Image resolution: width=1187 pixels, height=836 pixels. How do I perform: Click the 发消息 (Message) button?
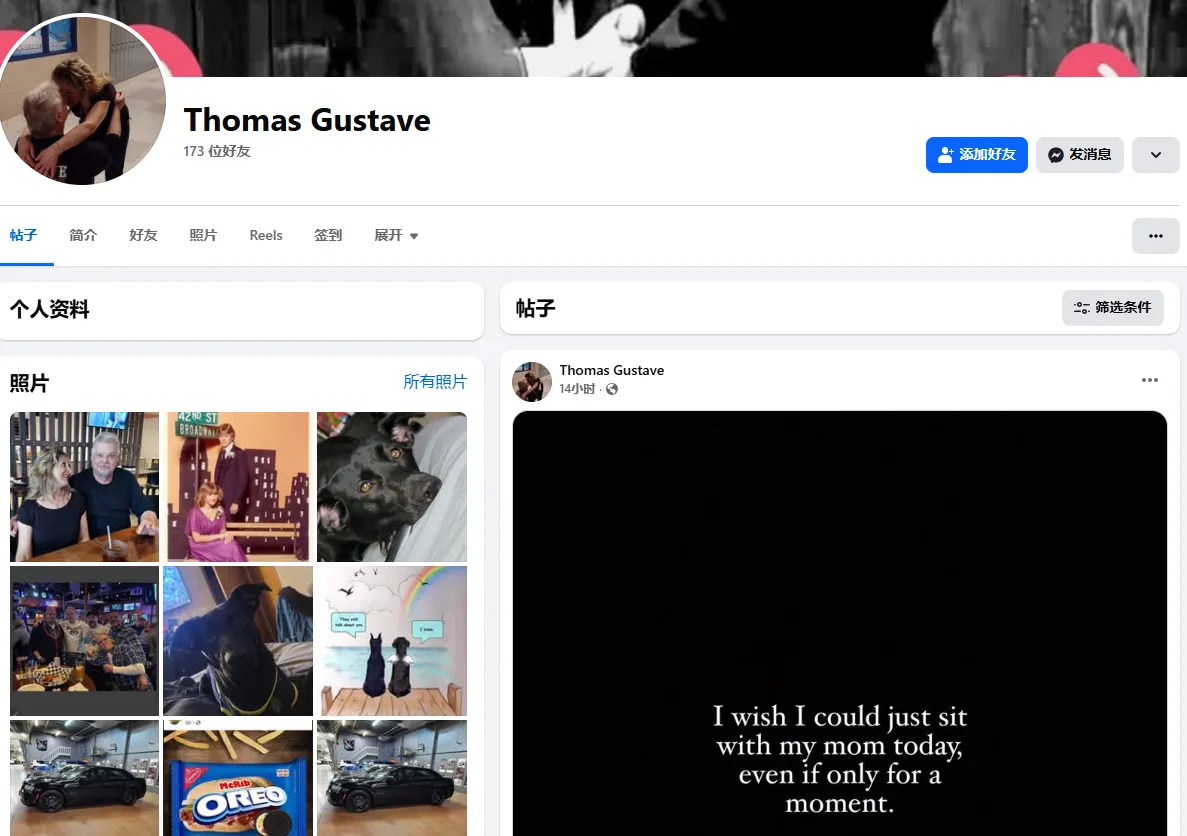point(1080,154)
